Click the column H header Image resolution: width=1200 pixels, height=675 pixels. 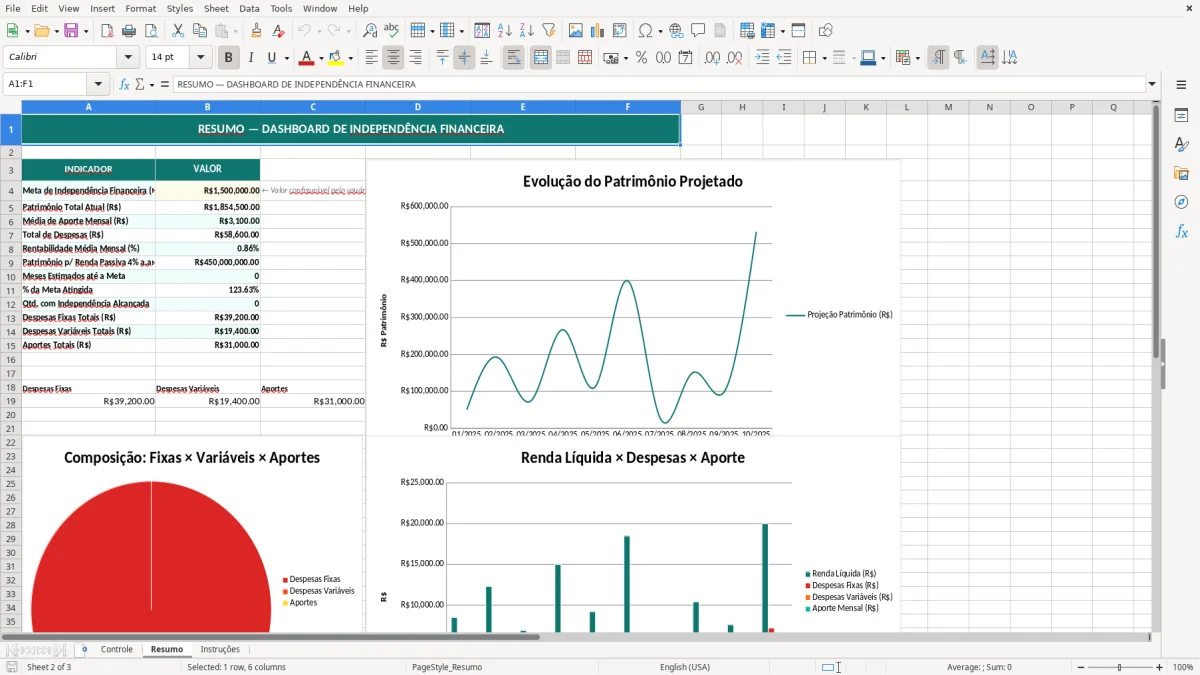[x=742, y=107]
